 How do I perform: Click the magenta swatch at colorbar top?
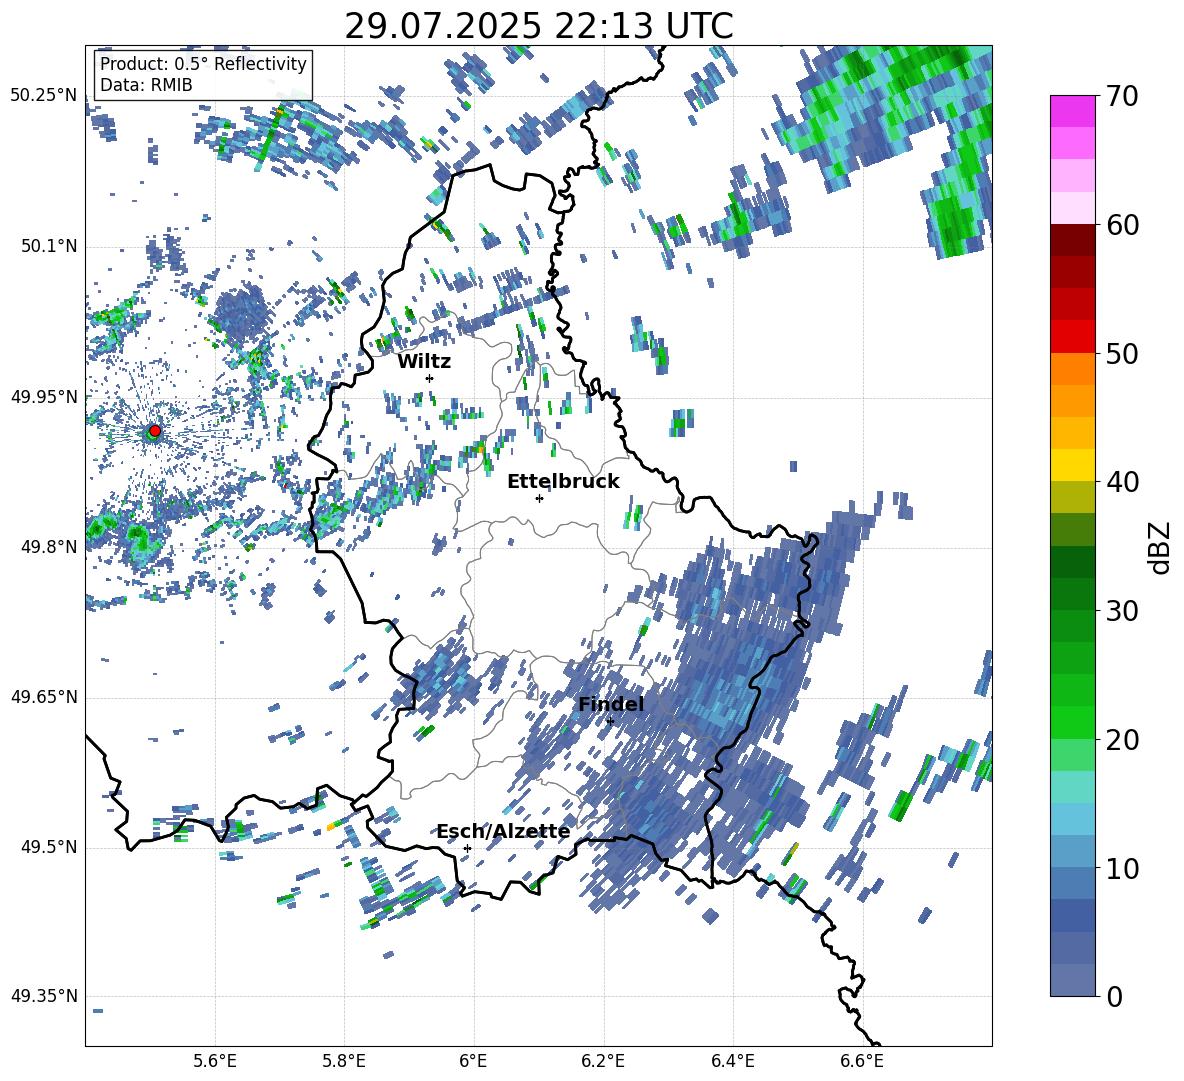click(x=1072, y=111)
